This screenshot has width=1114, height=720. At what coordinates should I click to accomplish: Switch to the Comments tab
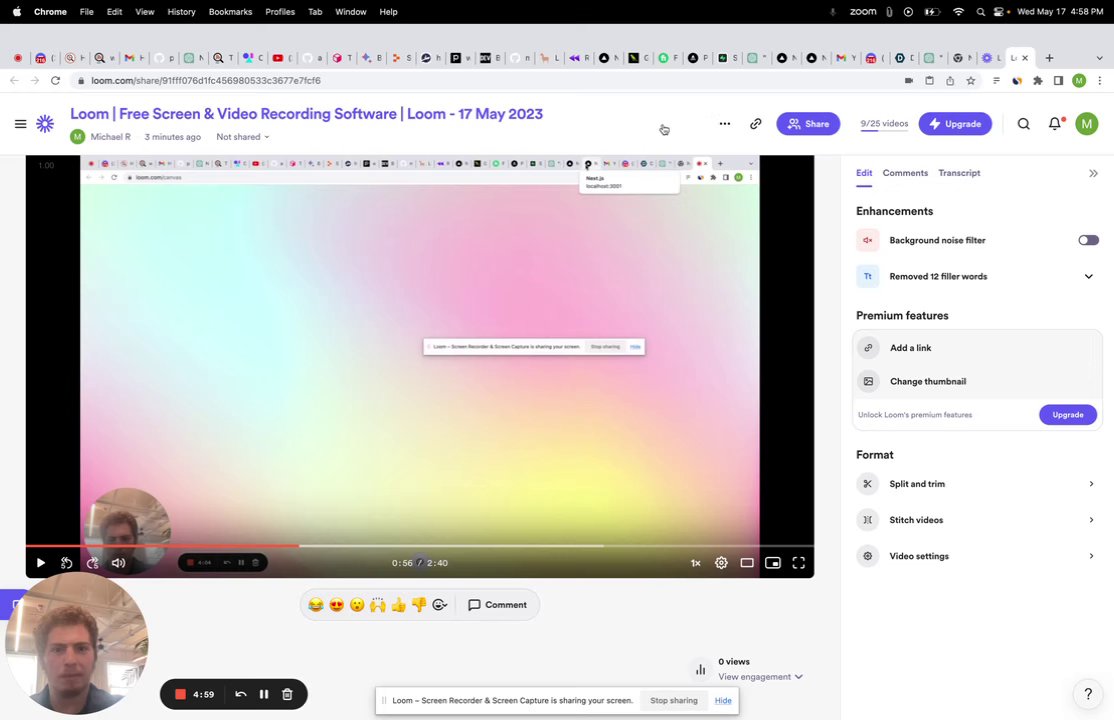point(905,173)
